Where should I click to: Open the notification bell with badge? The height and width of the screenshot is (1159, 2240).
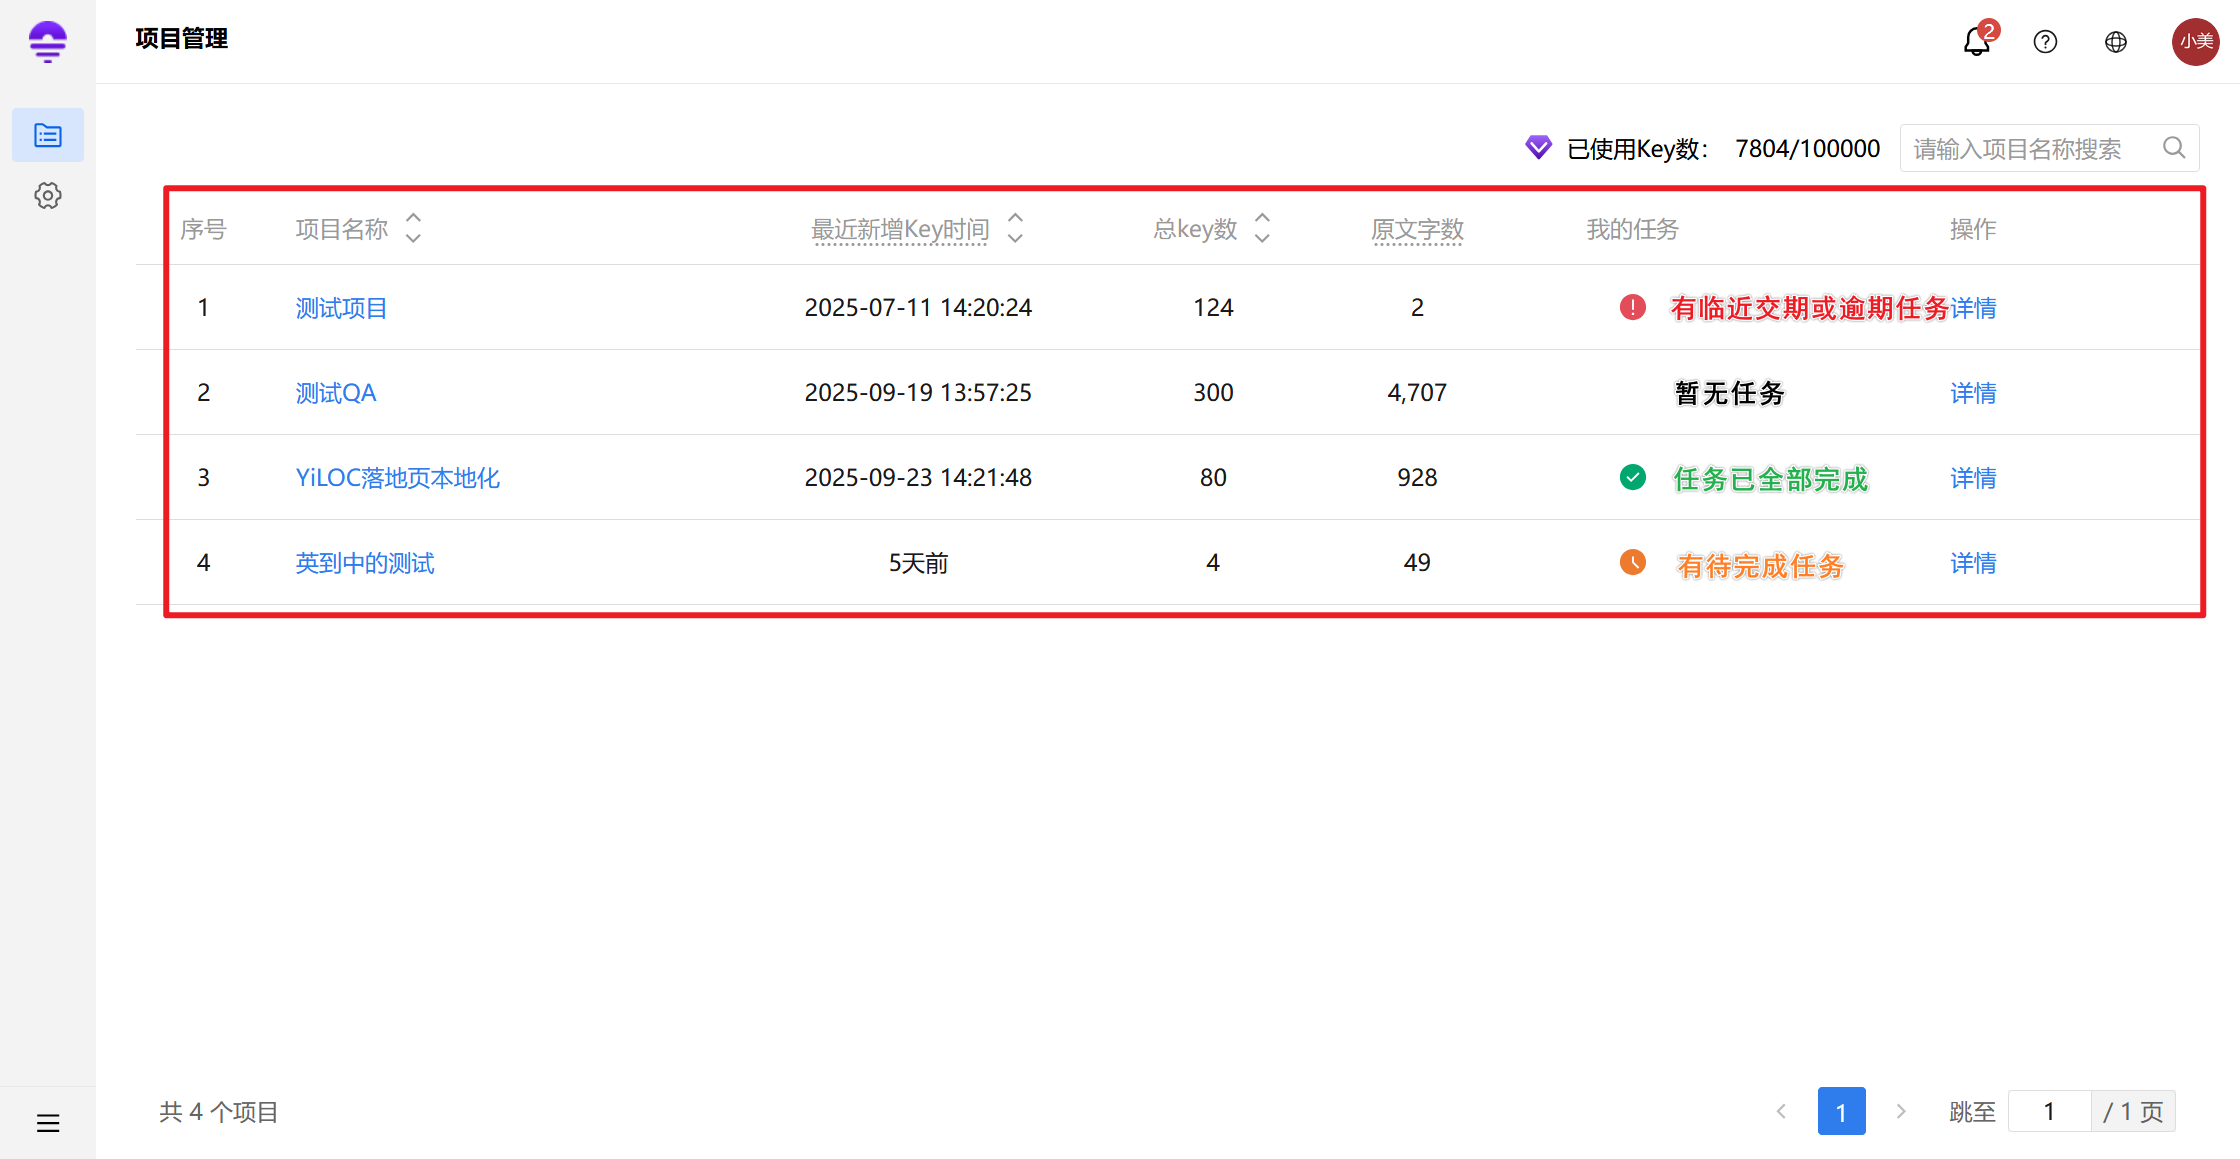tap(1976, 42)
